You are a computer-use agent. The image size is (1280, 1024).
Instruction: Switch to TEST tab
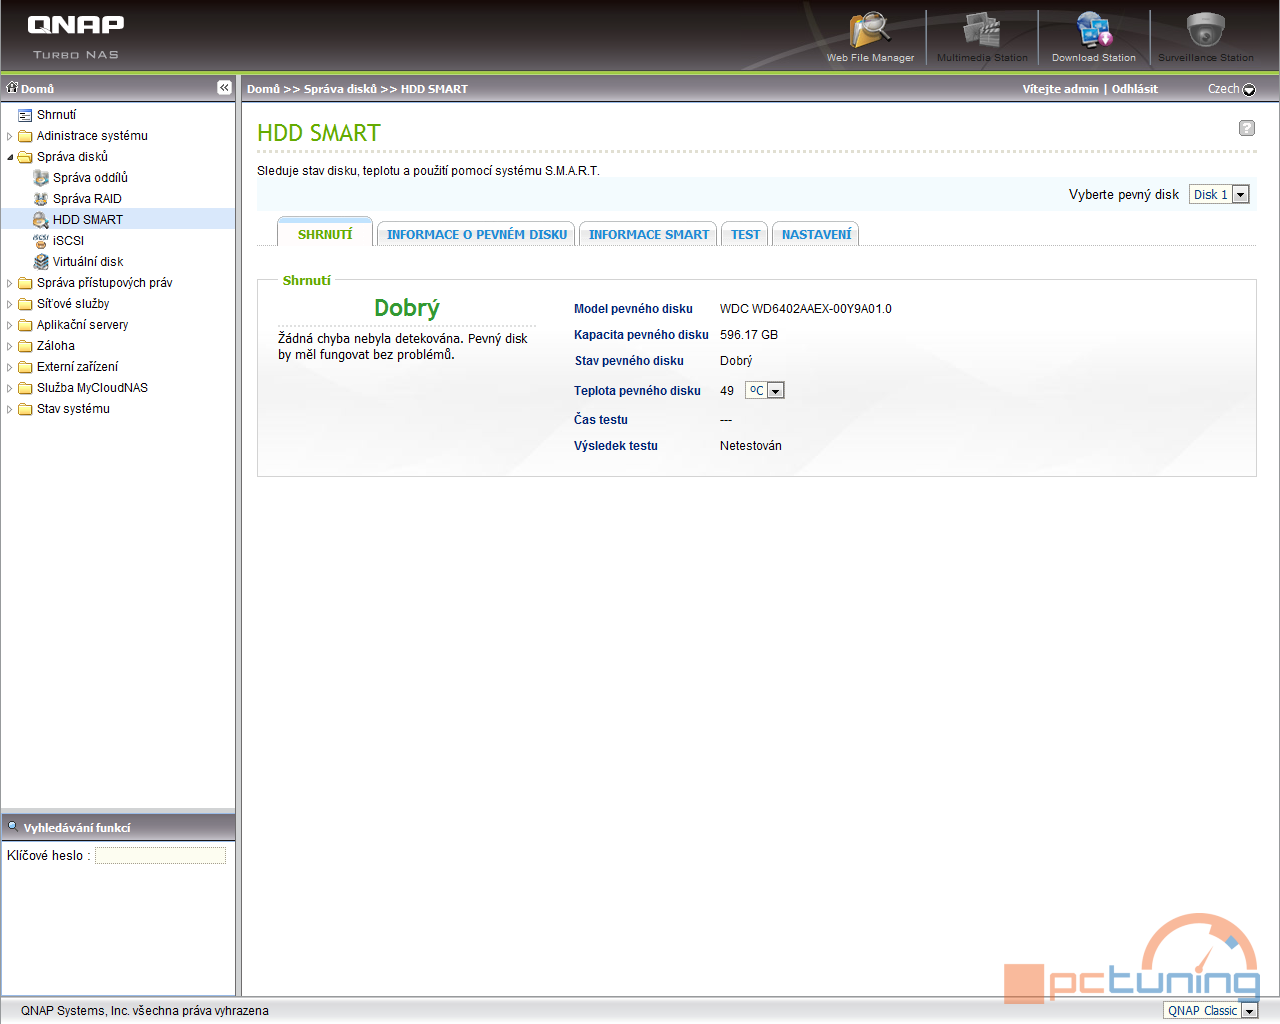click(x=745, y=234)
